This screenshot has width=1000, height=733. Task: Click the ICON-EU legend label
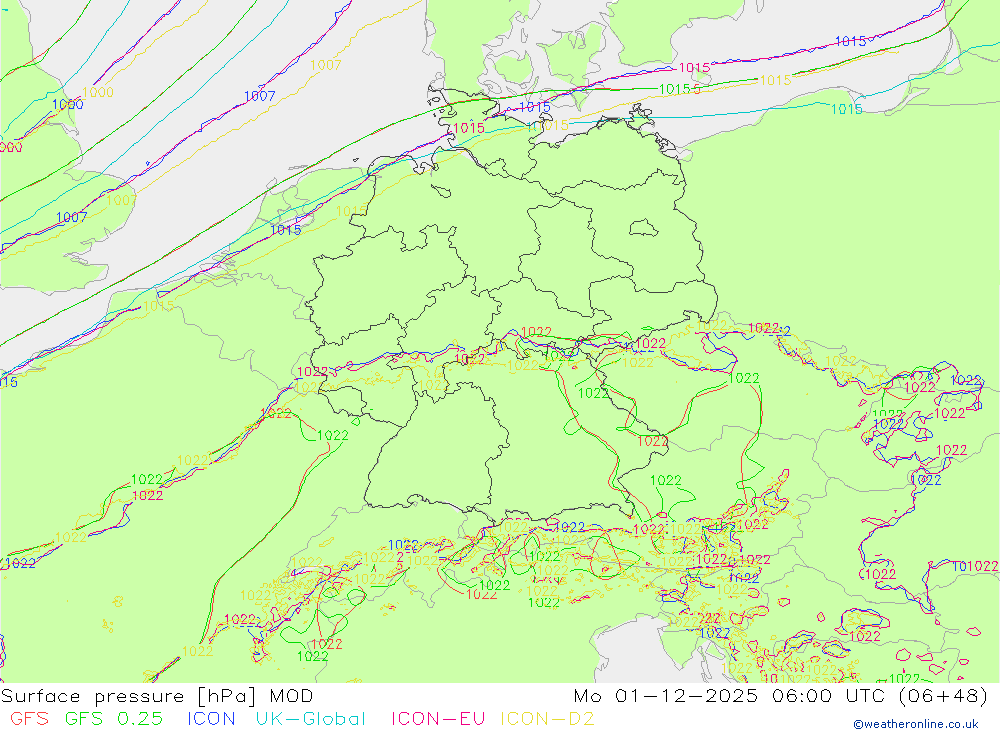point(438,718)
